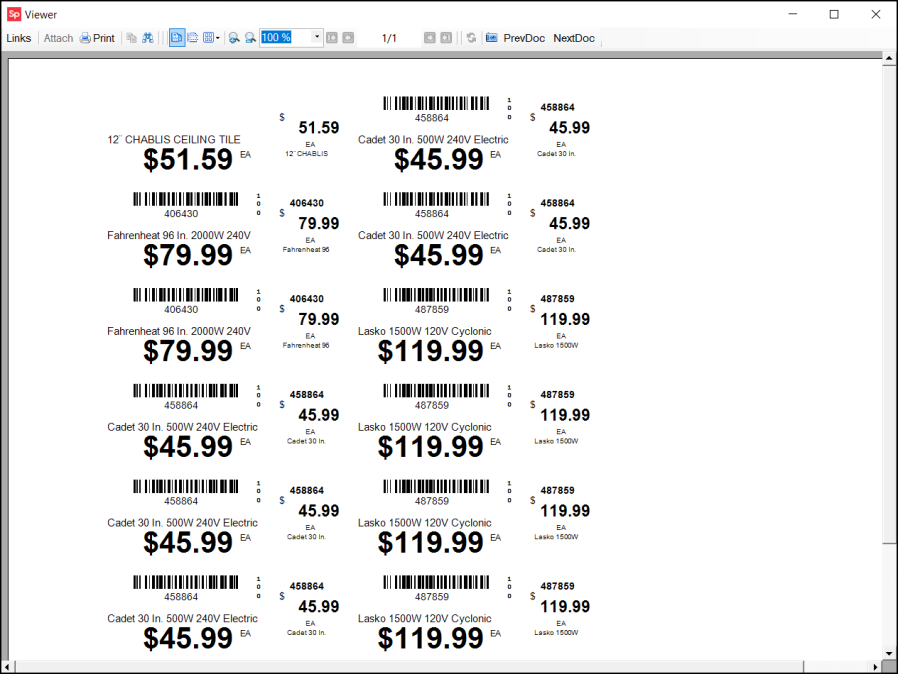Click the 1/1 page number field
The height and width of the screenshot is (674, 898).
click(389, 38)
